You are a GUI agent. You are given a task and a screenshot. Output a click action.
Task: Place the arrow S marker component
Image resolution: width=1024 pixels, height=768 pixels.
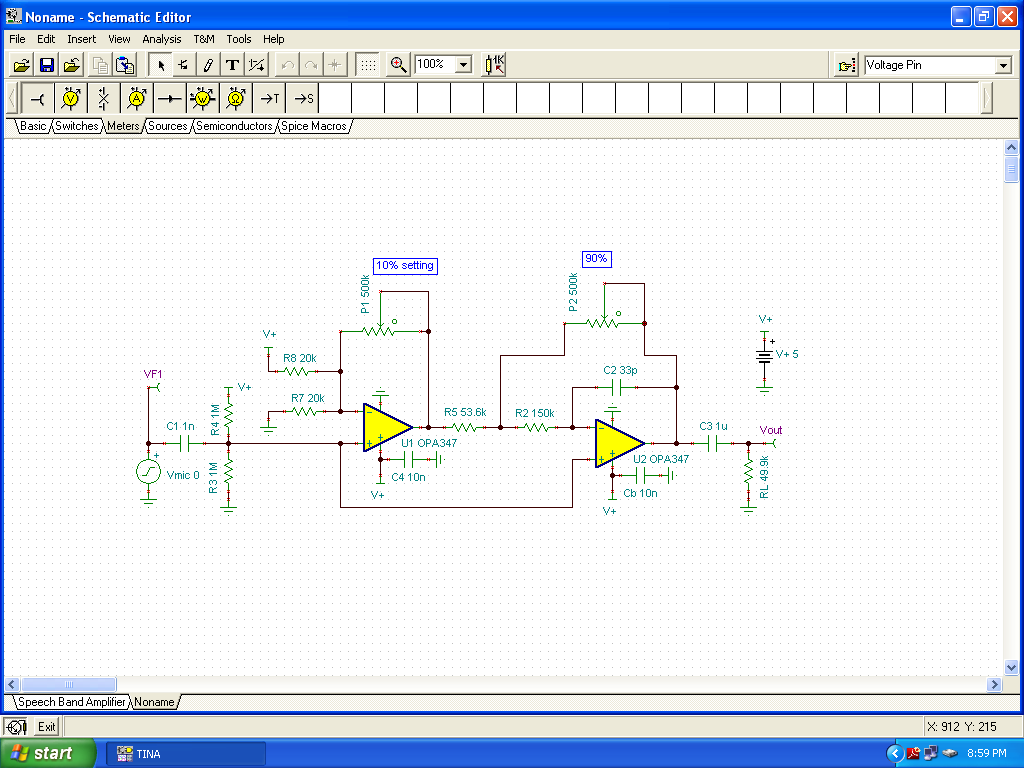302,99
